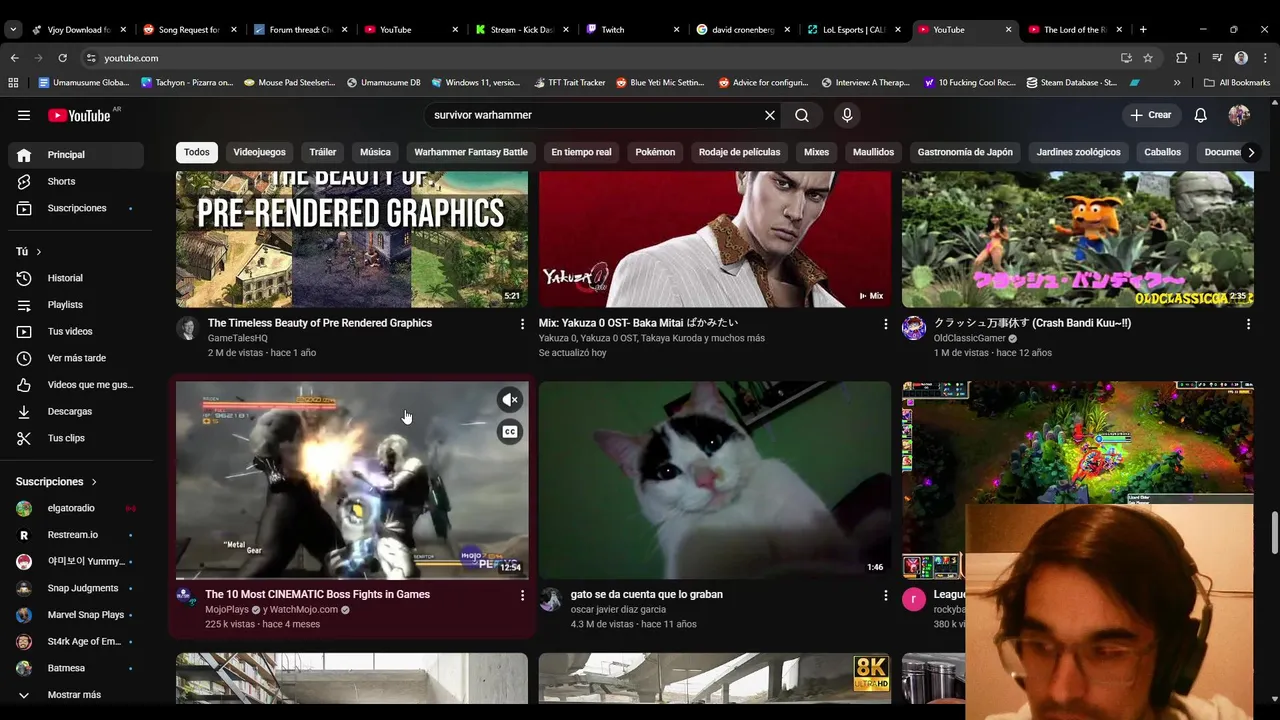Image resolution: width=1280 pixels, height=720 pixels.
Task: Start voice search with the microphone icon
Action: click(847, 115)
